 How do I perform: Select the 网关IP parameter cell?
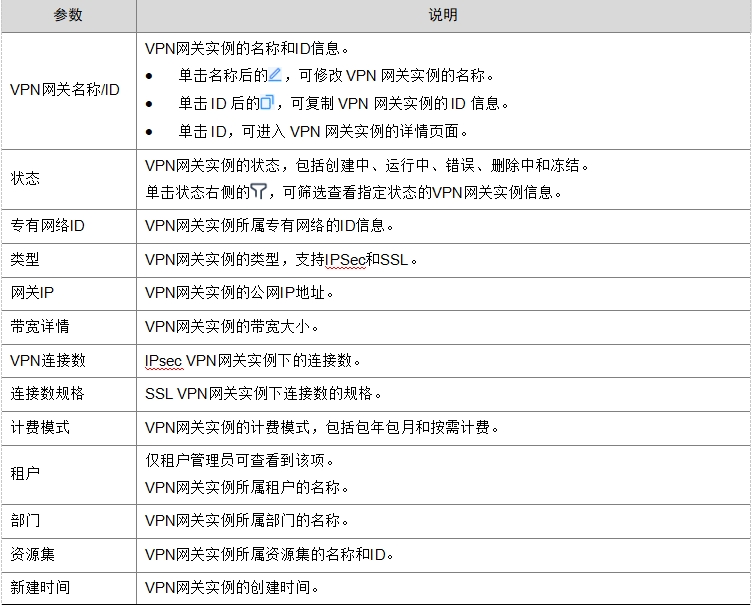[69, 293]
